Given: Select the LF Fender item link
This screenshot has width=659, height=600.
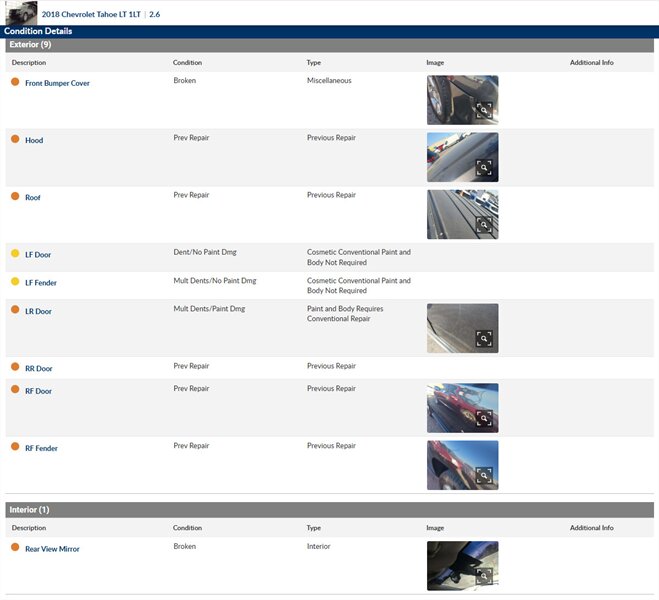Looking at the screenshot, I should click(41, 283).
